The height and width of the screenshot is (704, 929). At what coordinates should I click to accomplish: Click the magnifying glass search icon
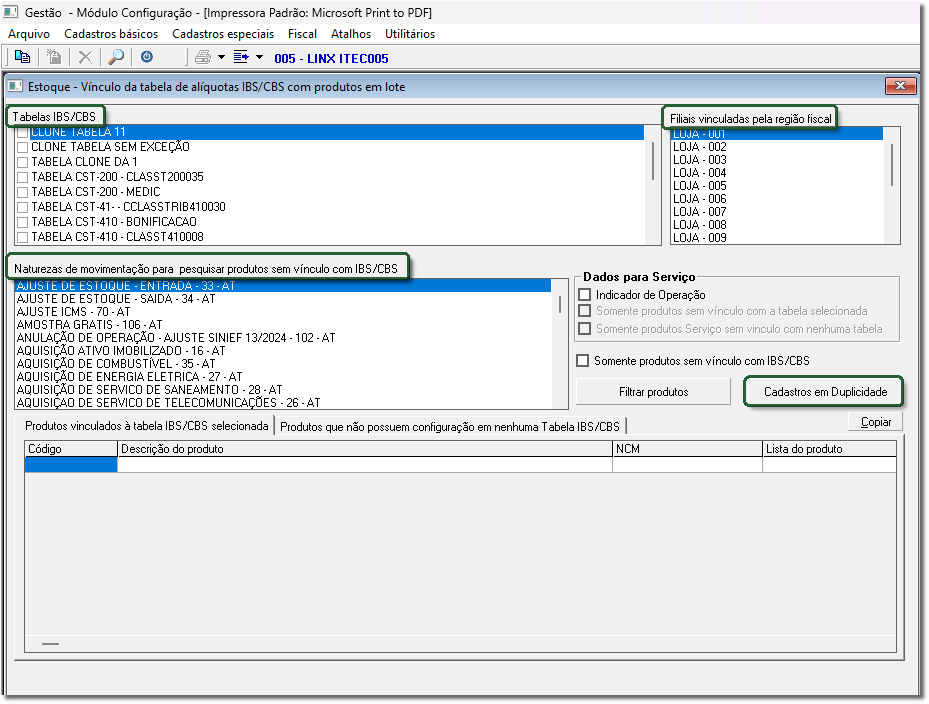116,57
